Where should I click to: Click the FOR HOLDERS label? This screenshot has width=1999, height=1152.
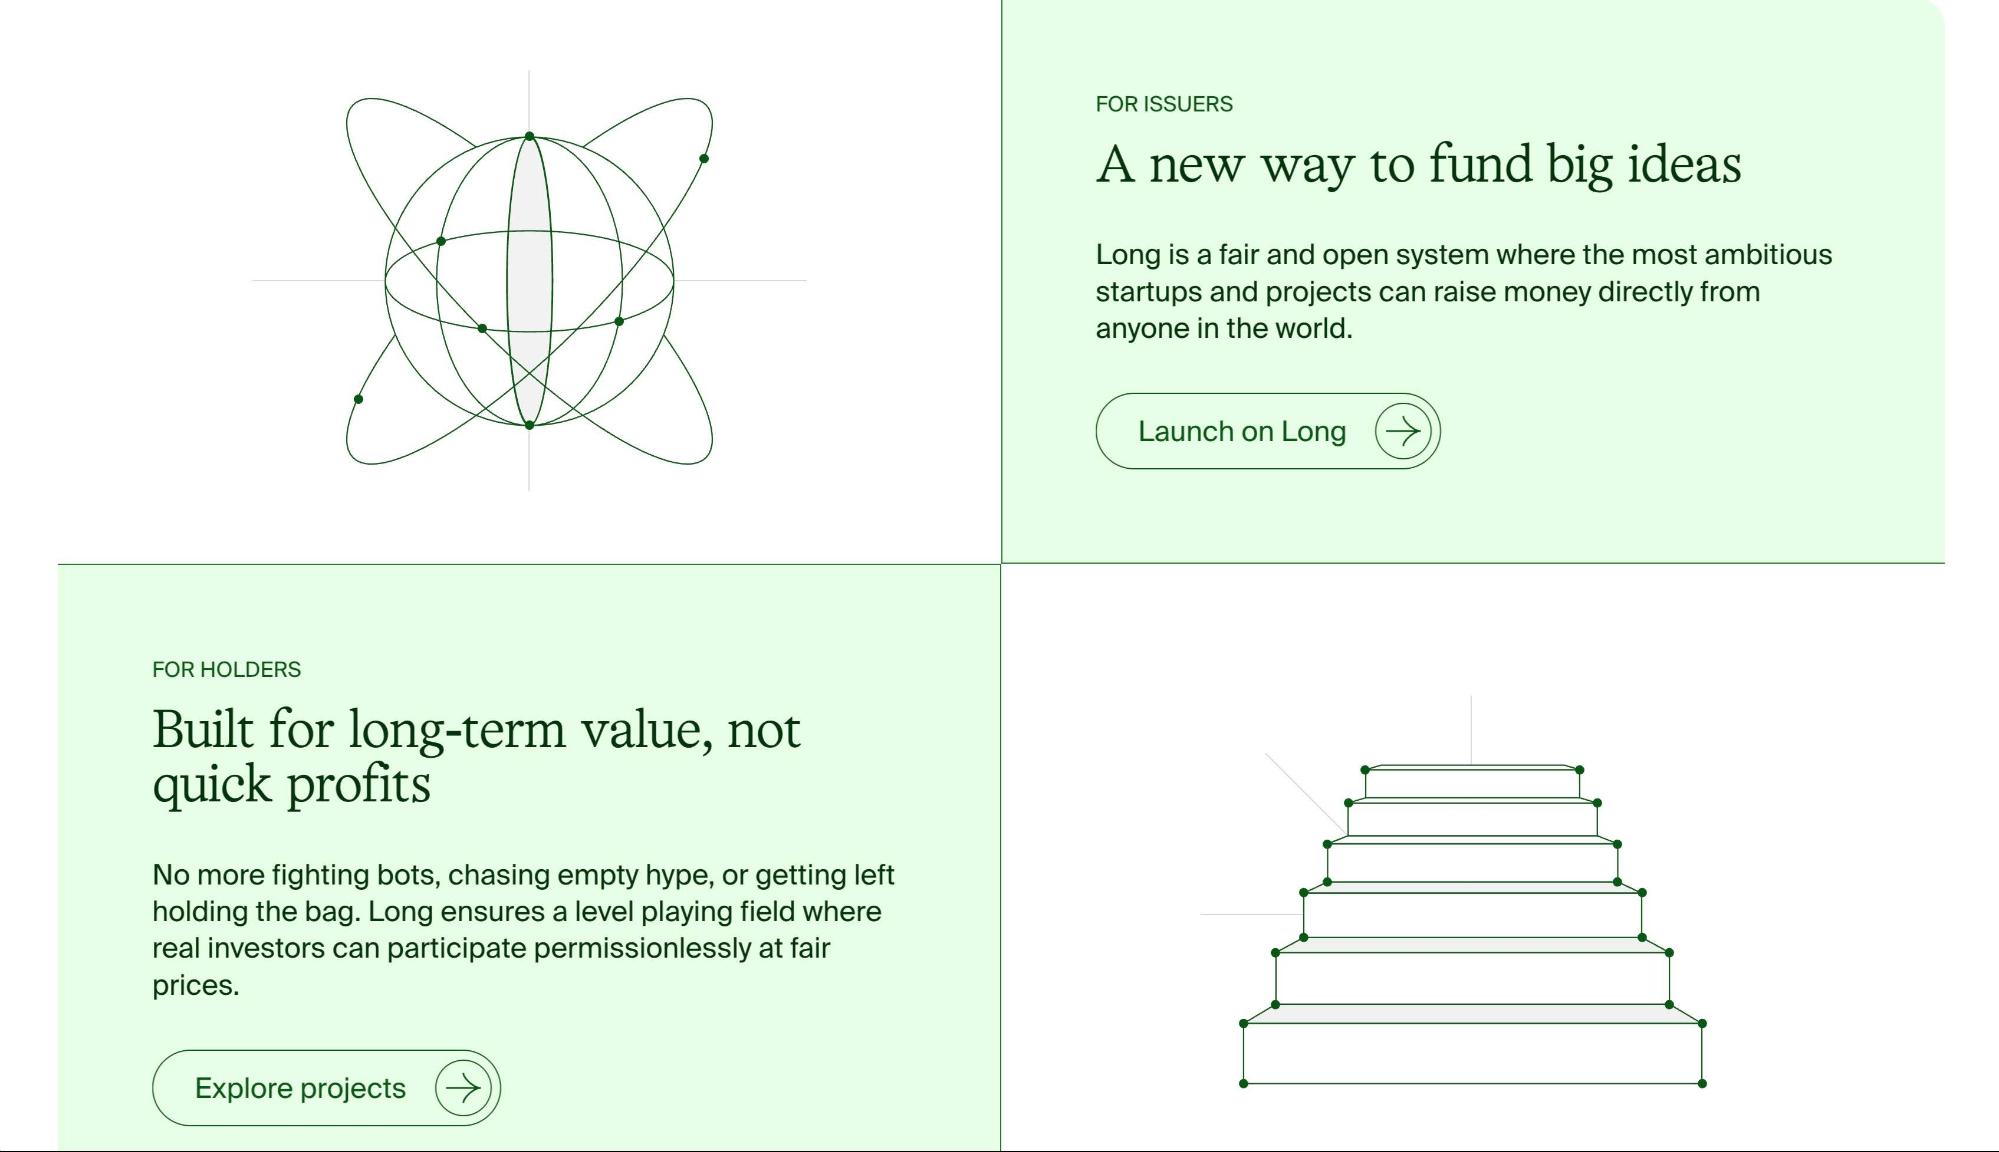click(x=226, y=670)
